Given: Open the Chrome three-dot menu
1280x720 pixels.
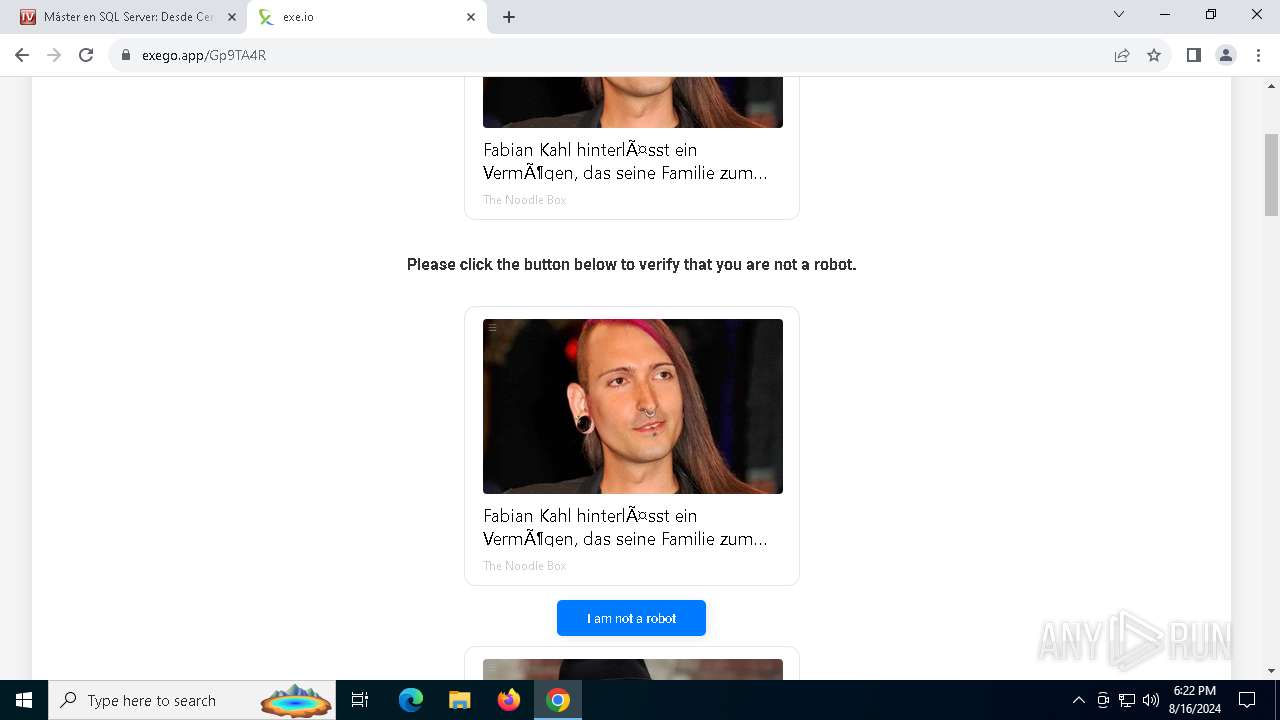Looking at the screenshot, I should [1257, 55].
